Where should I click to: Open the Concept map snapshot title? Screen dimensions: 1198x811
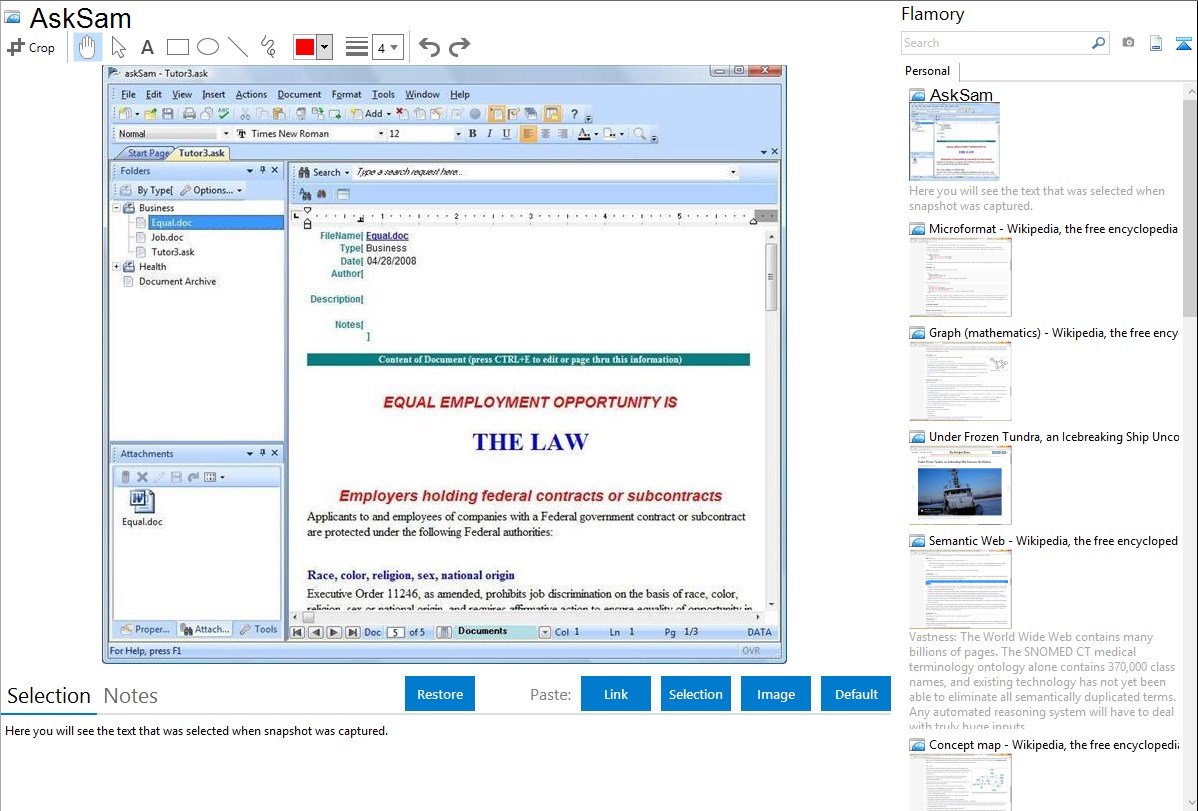[x=1053, y=744]
